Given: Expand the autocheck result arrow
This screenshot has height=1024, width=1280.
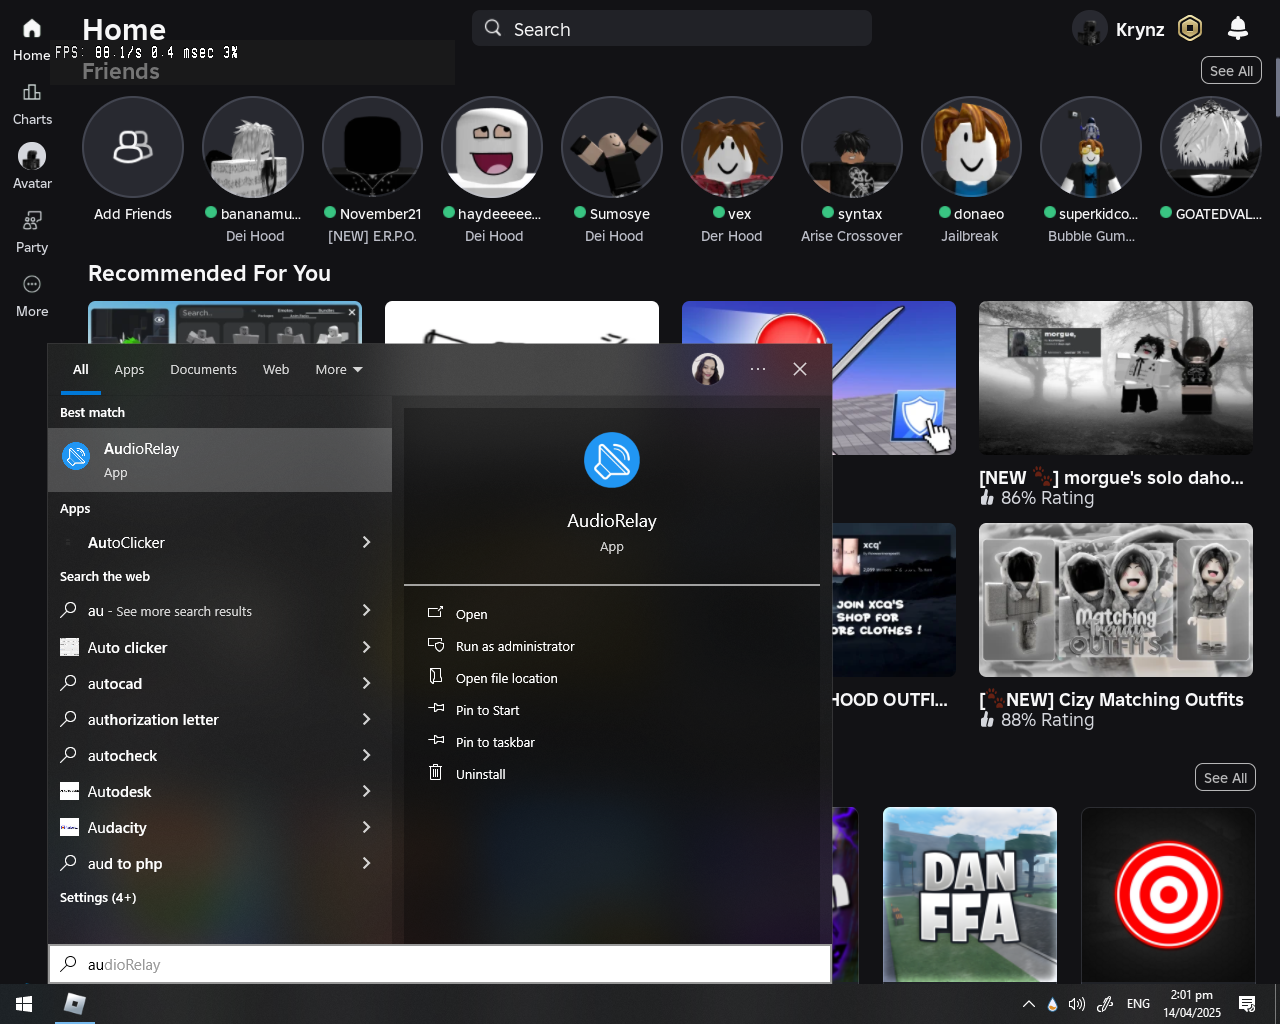Looking at the screenshot, I should [x=366, y=755].
